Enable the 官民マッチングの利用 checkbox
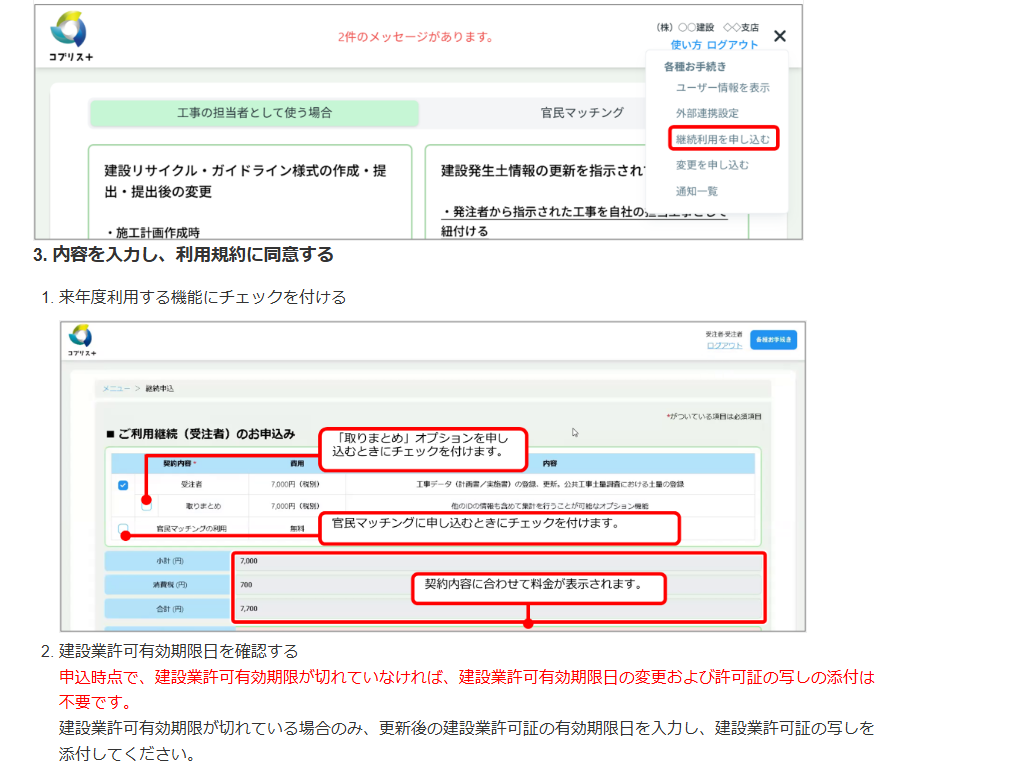The width and height of the screenshot is (1013, 767). (x=123, y=528)
